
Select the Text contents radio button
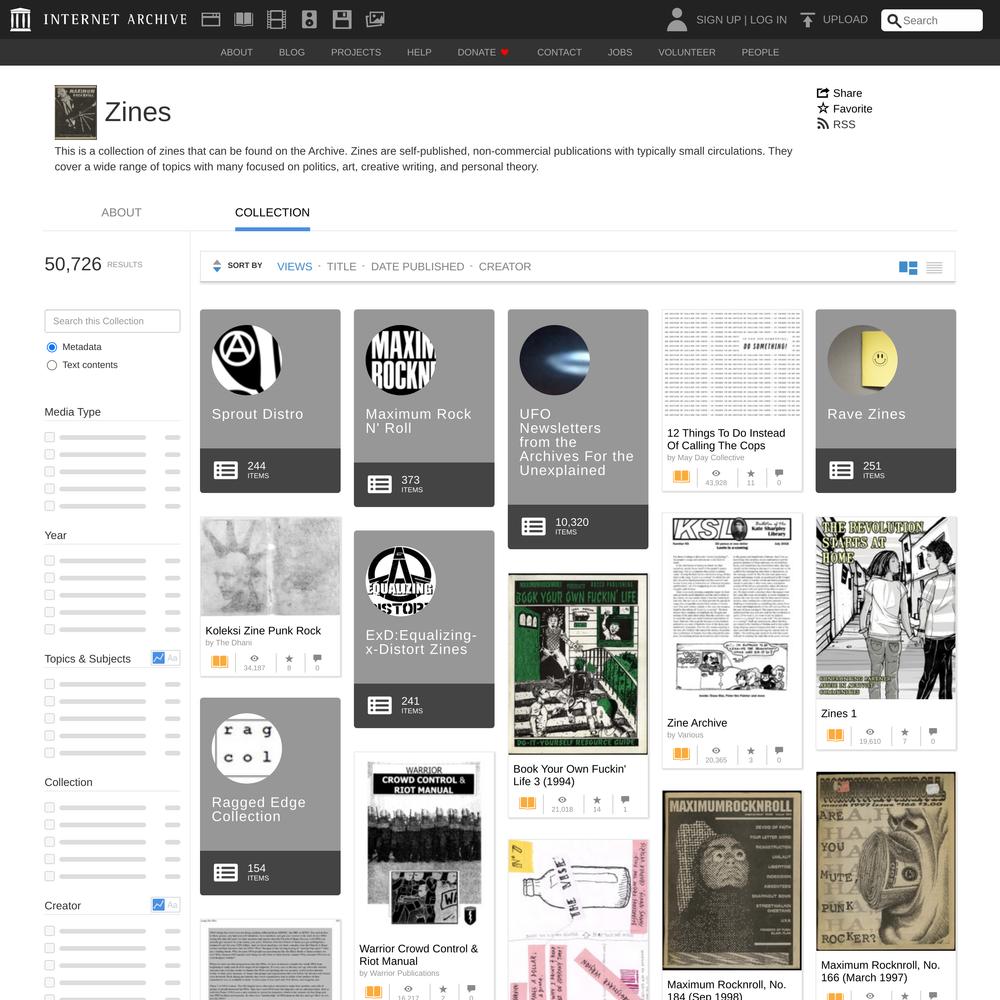coord(52,365)
